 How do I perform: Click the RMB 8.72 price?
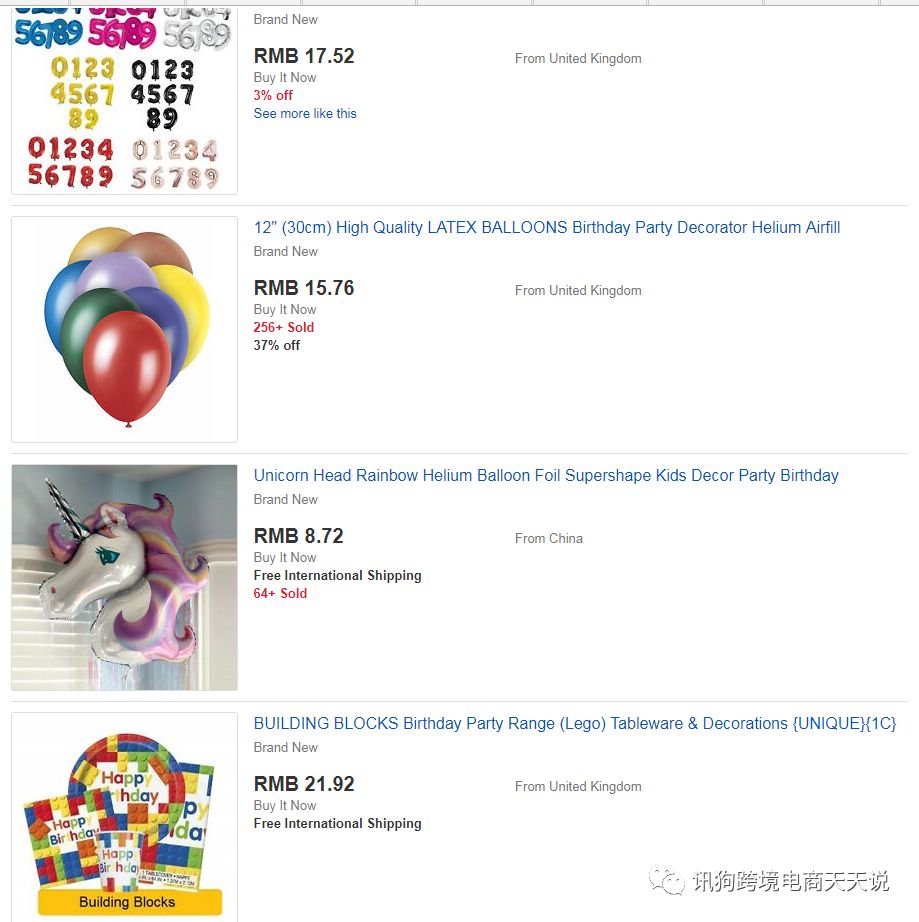[x=299, y=536]
